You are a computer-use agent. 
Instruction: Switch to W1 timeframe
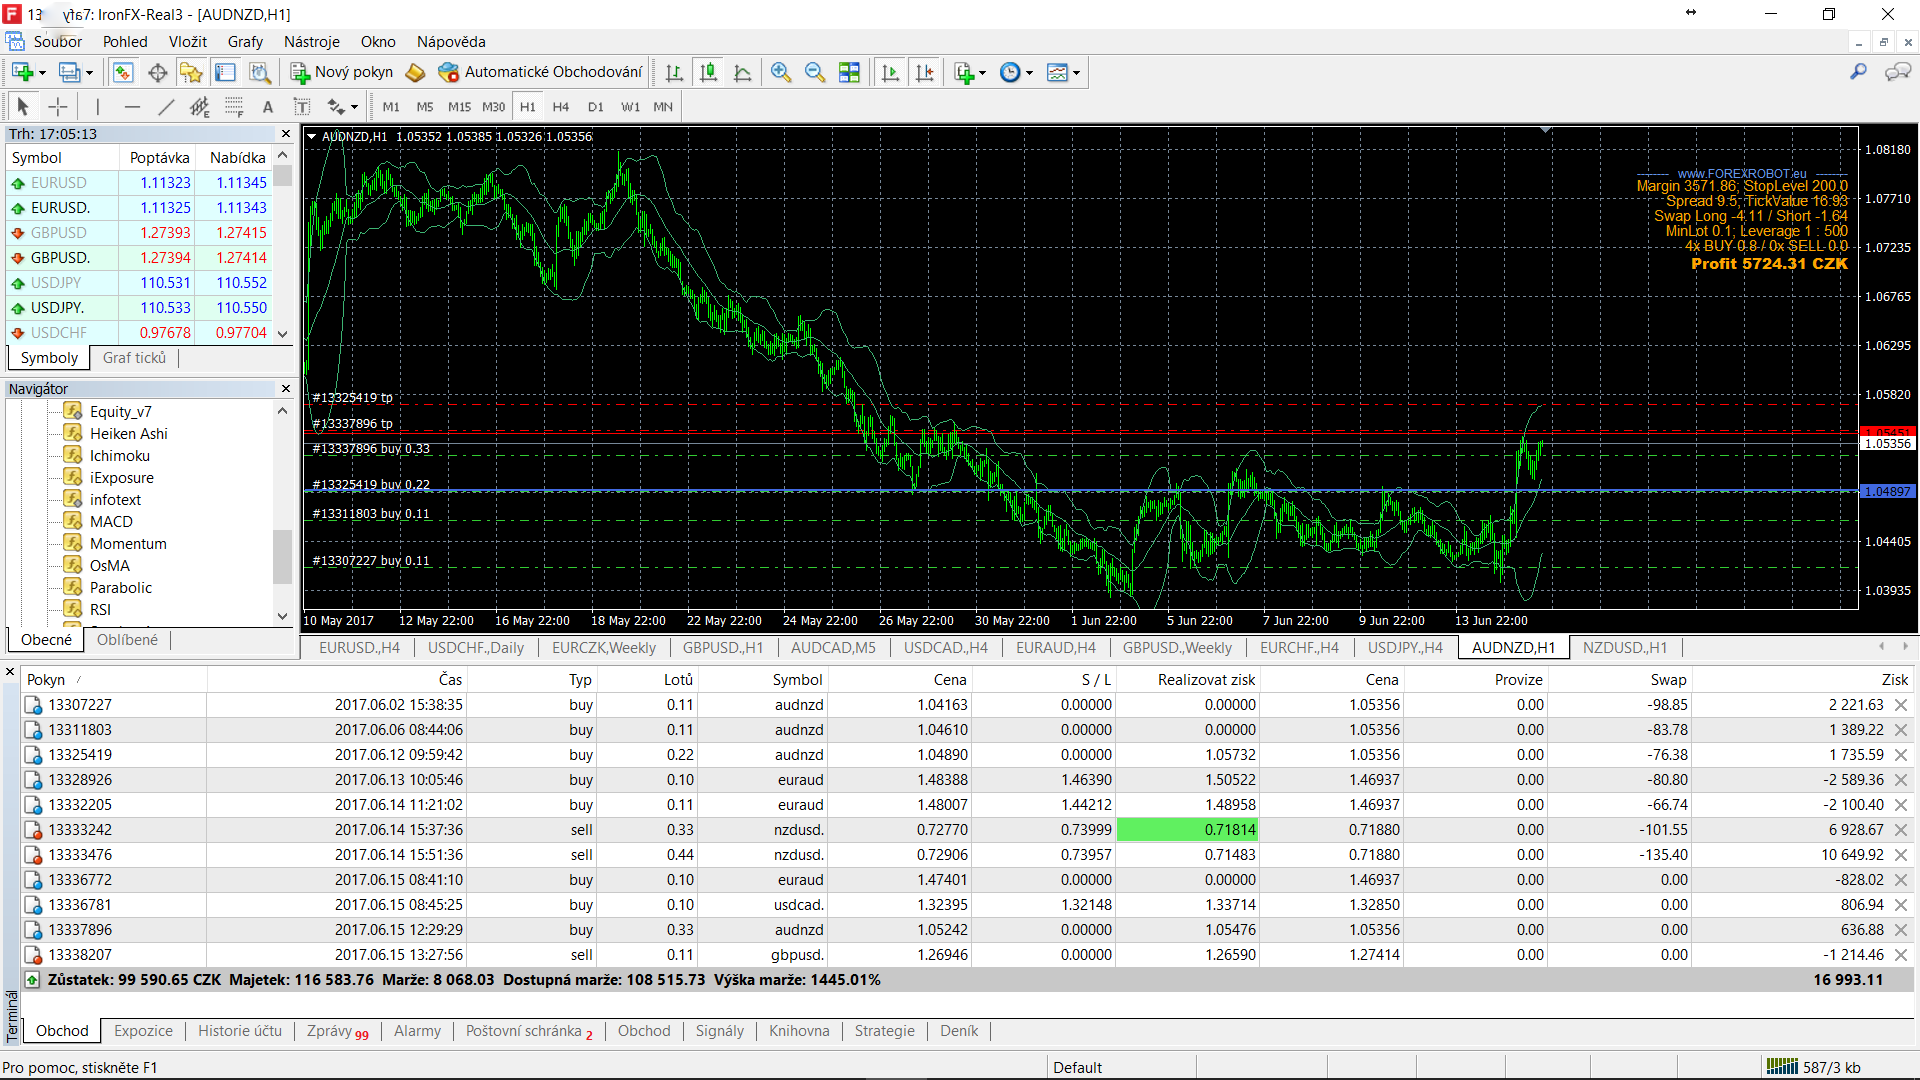coord(630,107)
